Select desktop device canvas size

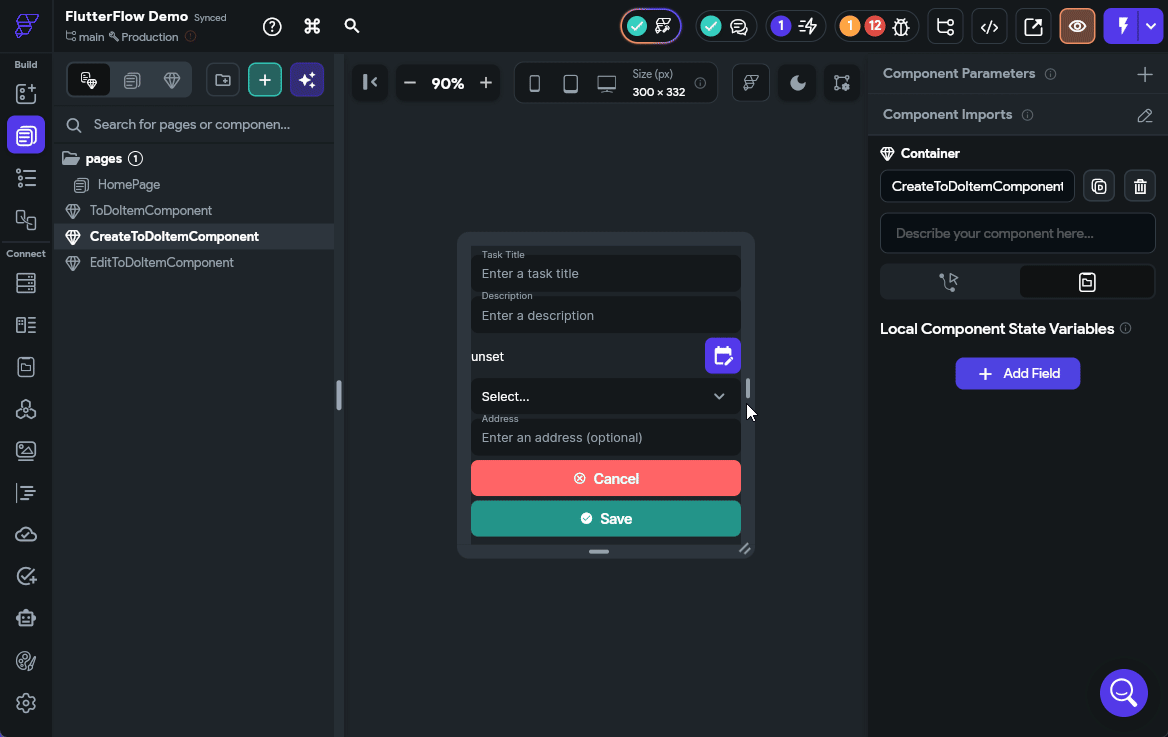pos(606,83)
